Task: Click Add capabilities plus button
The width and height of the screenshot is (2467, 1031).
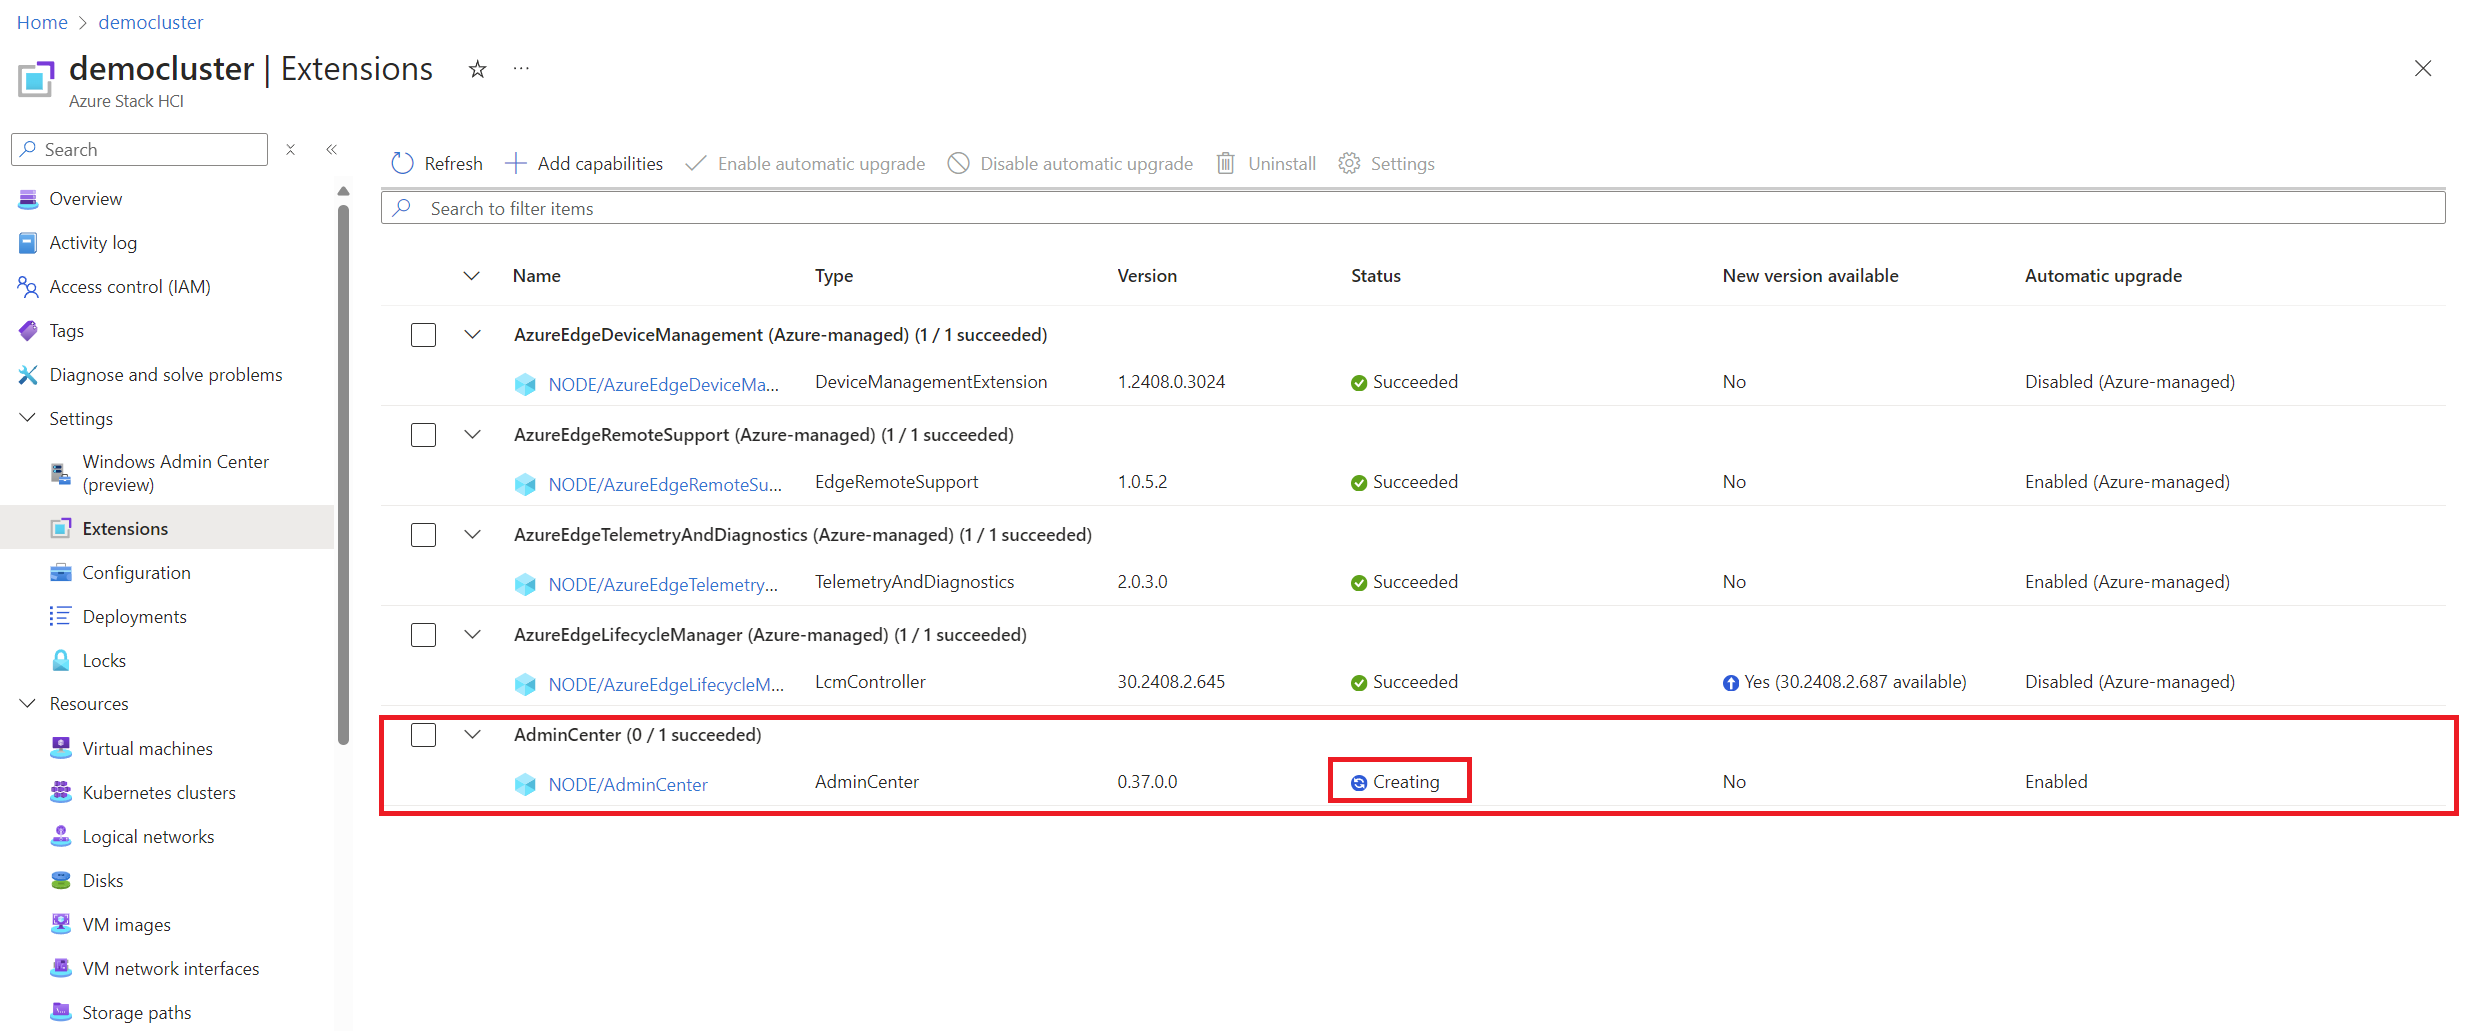Action: 584,163
